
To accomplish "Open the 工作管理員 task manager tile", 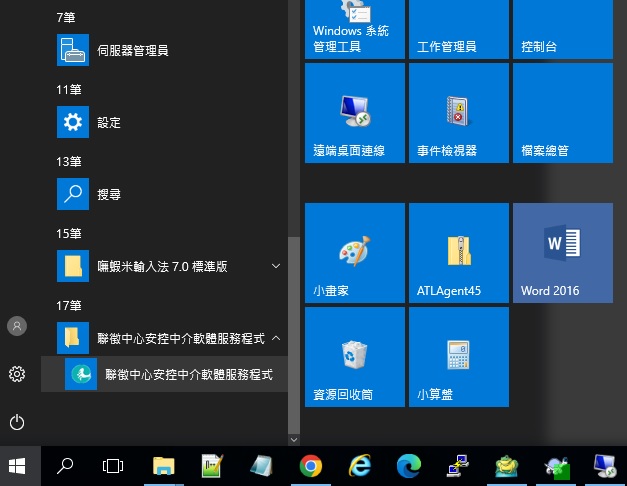I will coord(458,28).
